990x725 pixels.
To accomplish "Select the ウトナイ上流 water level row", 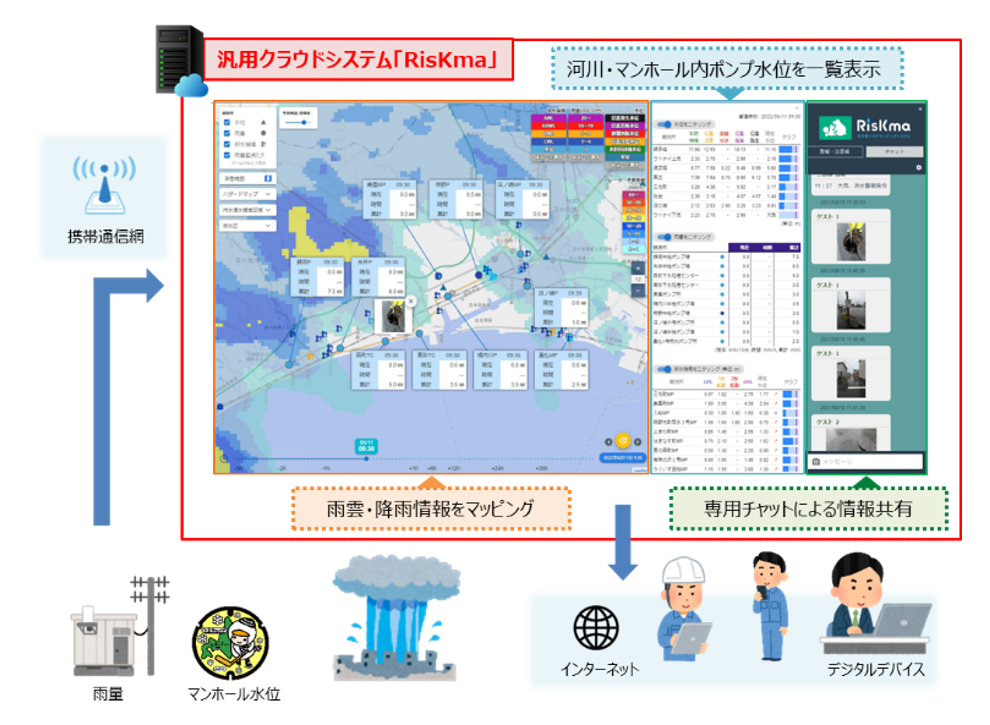I will pyautogui.click(x=726, y=159).
